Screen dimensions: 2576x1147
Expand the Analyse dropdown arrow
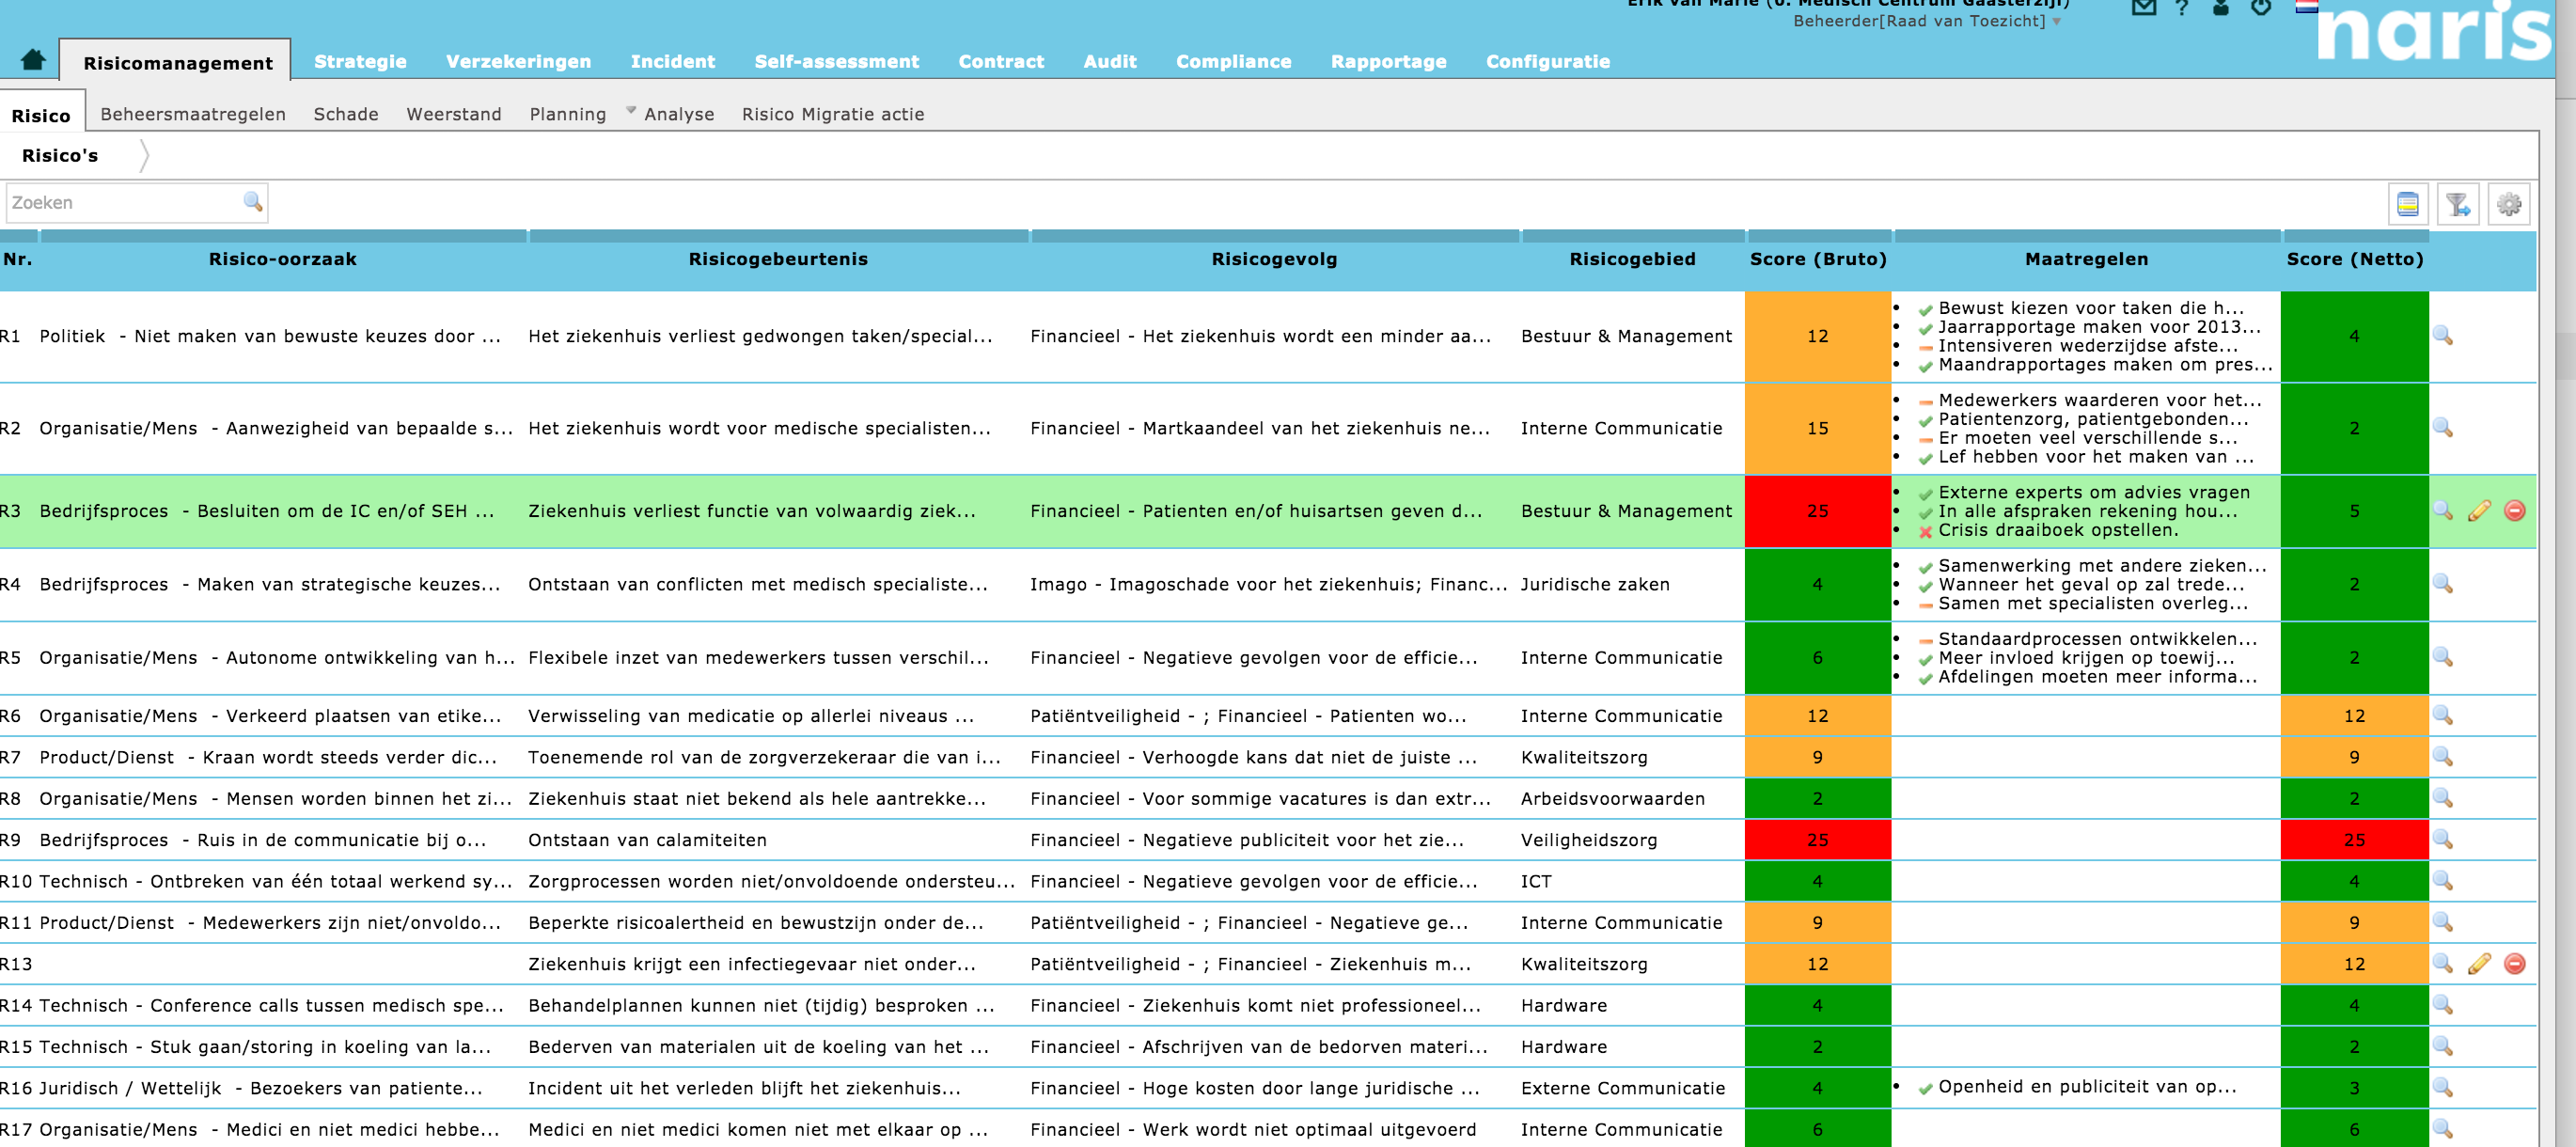pos(631,110)
